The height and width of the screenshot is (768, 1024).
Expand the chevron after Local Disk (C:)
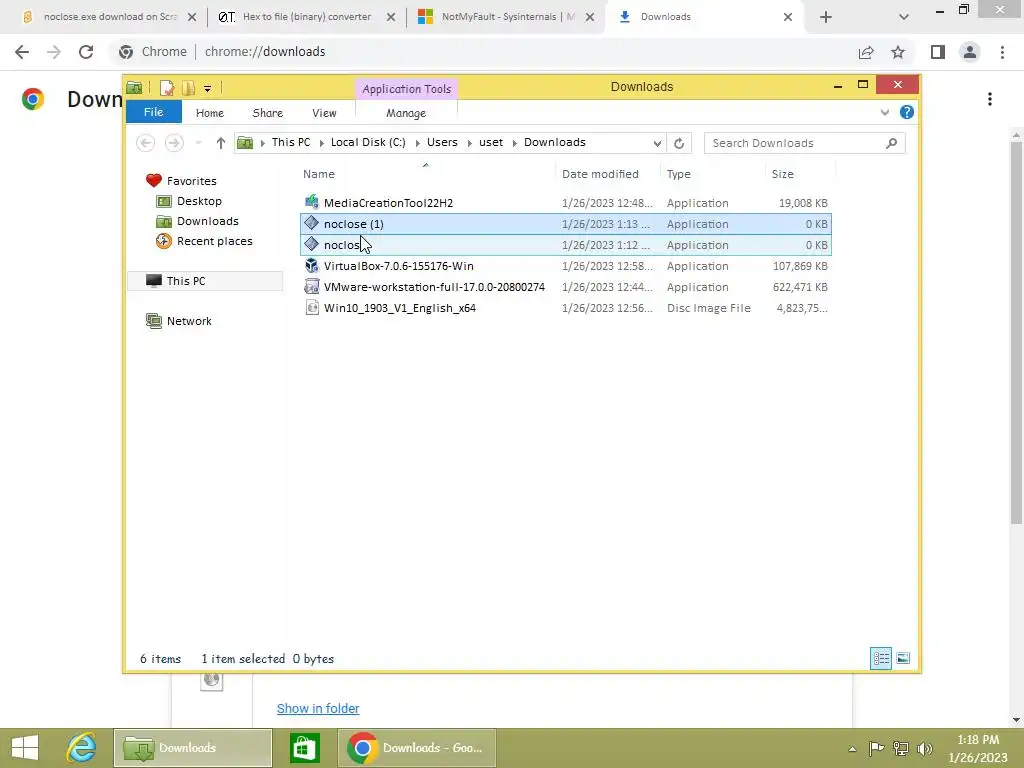pyautogui.click(x=417, y=143)
